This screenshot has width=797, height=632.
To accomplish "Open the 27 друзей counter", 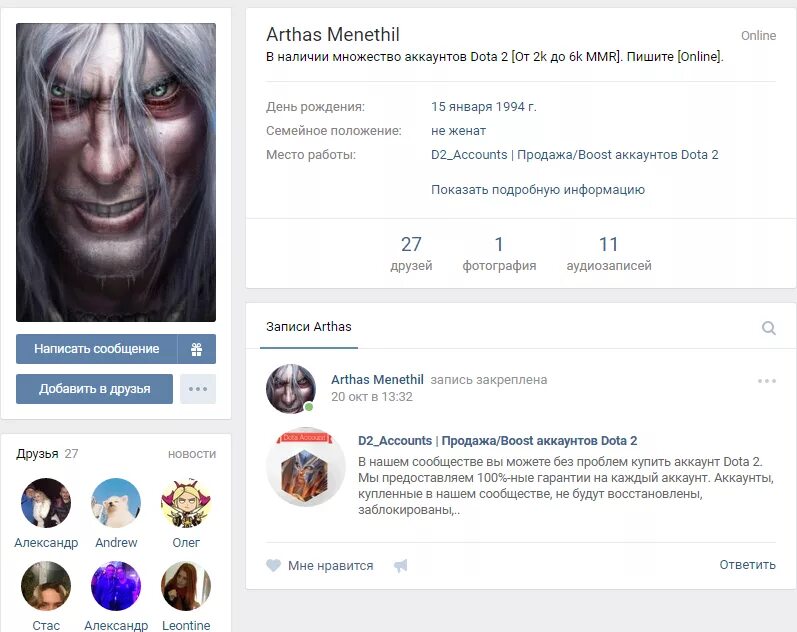I will point(411,254).
